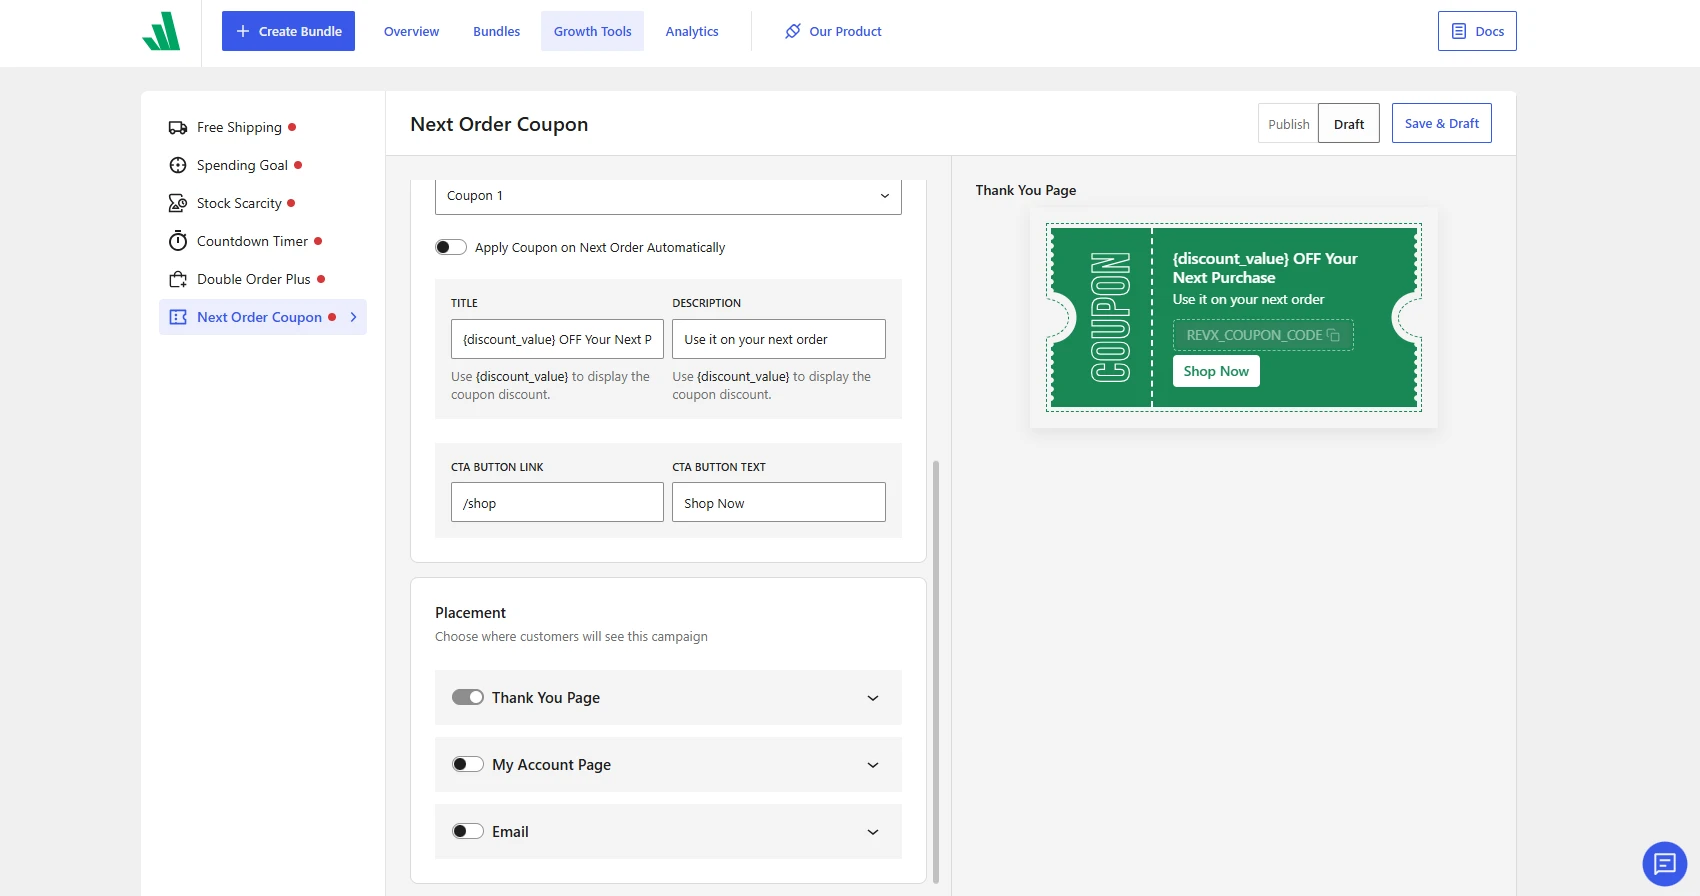Viewport: 1700px width, 896px height.
Task: Select Free Shipping in sidebar
Action: click(263, 127)
